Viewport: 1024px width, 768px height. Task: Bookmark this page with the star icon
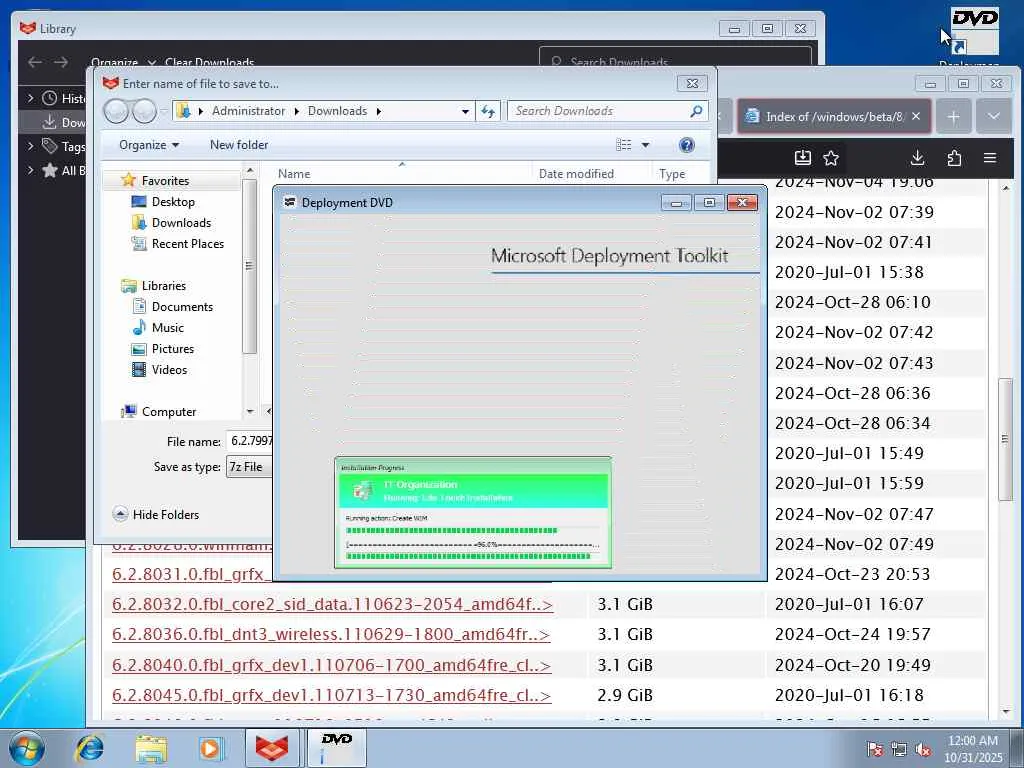point(831,157)
